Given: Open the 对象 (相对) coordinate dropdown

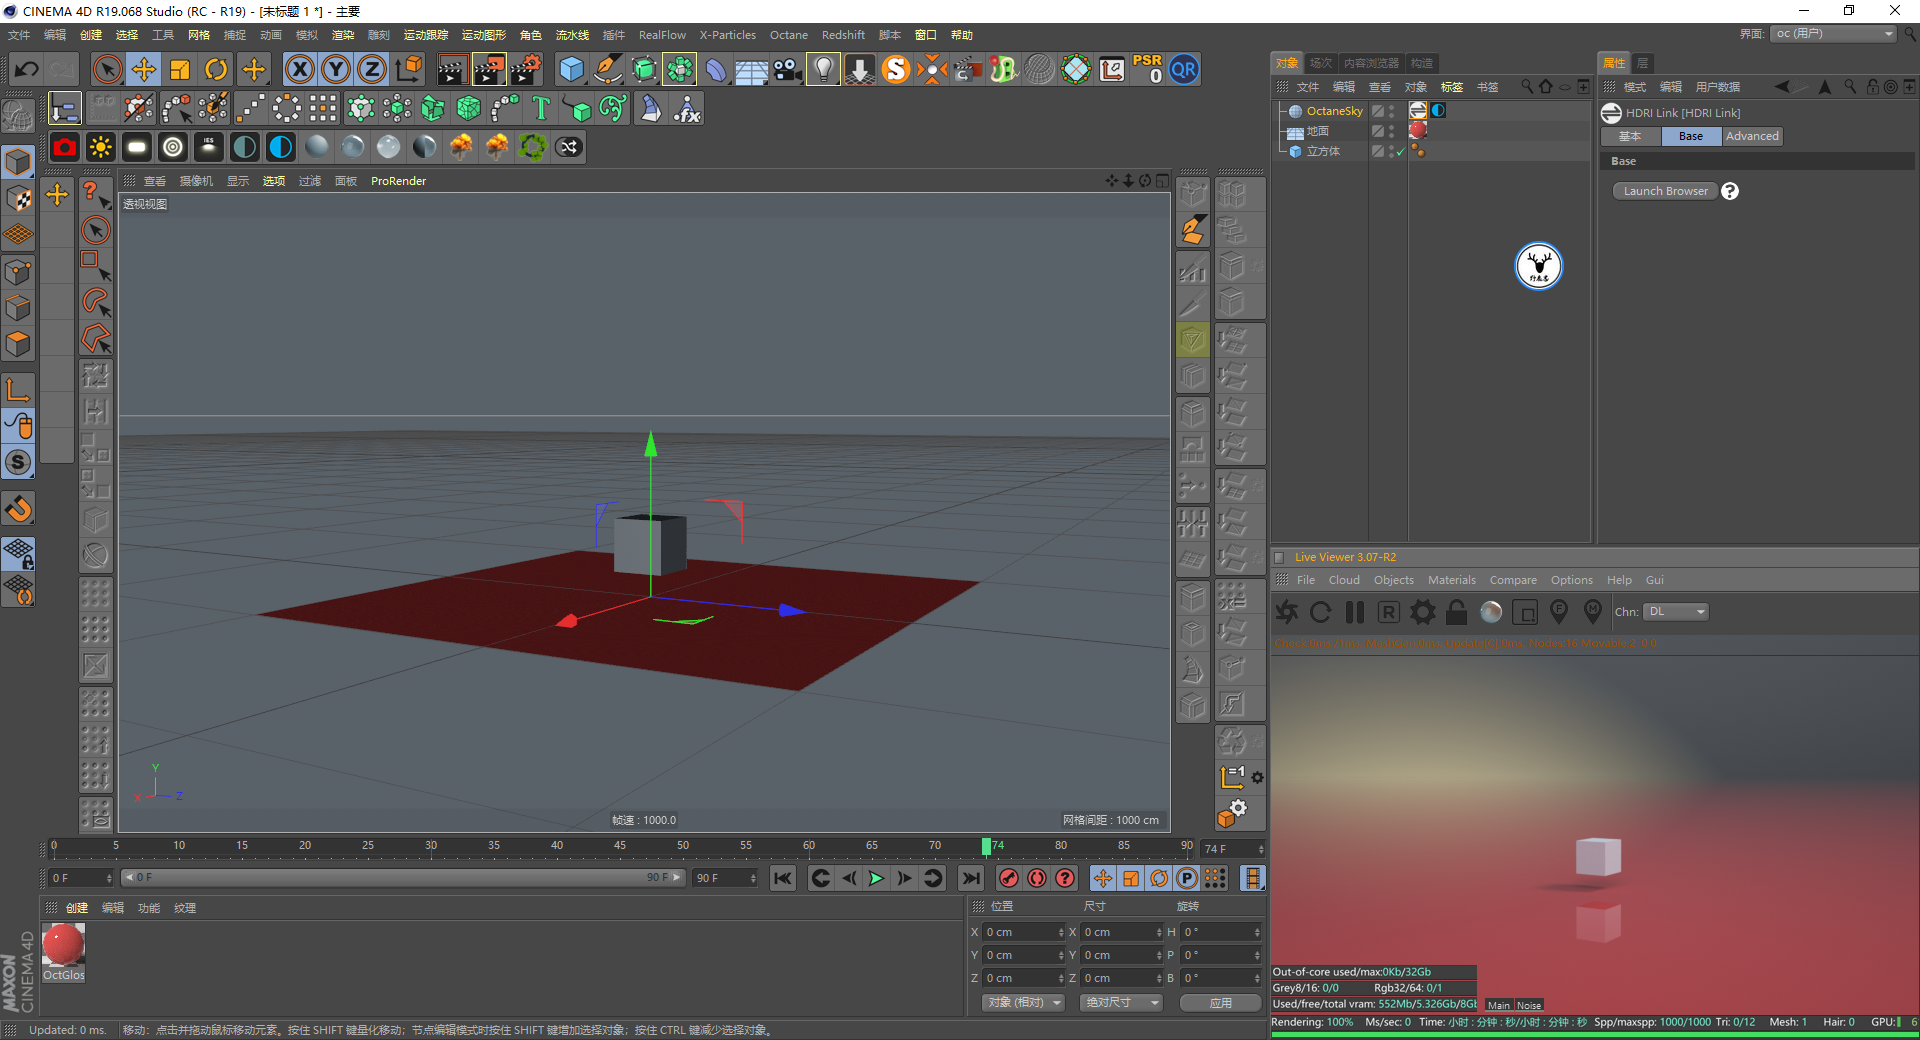Looking at the screenshot, I should (1024, 1002).
